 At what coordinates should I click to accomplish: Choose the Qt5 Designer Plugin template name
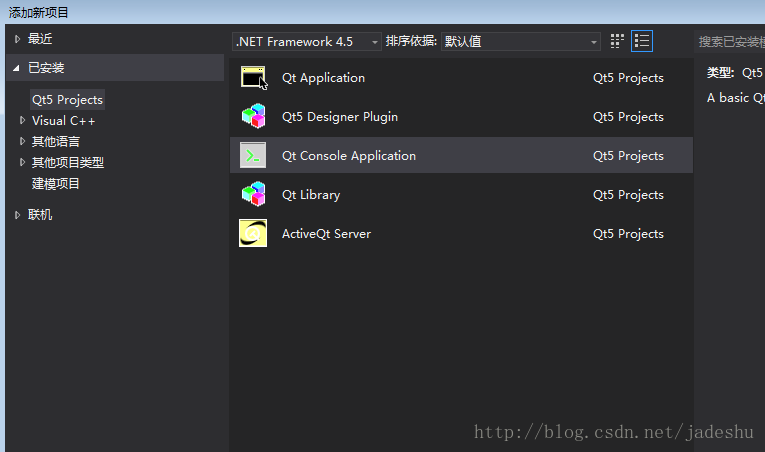[340, 117]
